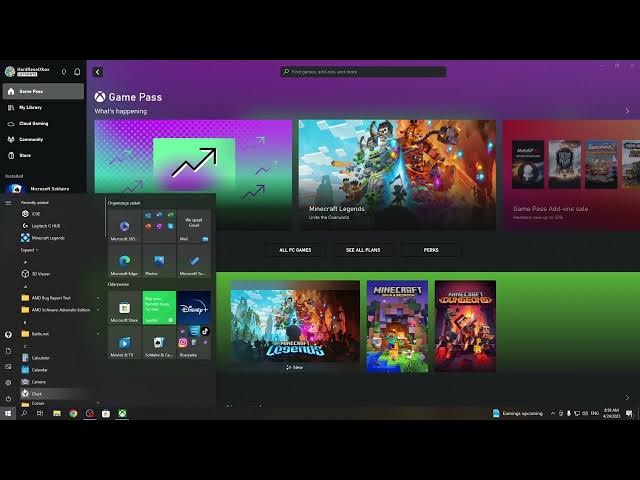
Task: Open Calculator from the Start list
Action: 59,358
